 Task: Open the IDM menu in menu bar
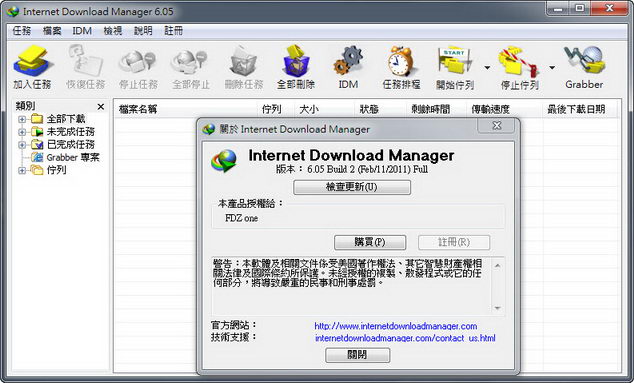(82, 31)
